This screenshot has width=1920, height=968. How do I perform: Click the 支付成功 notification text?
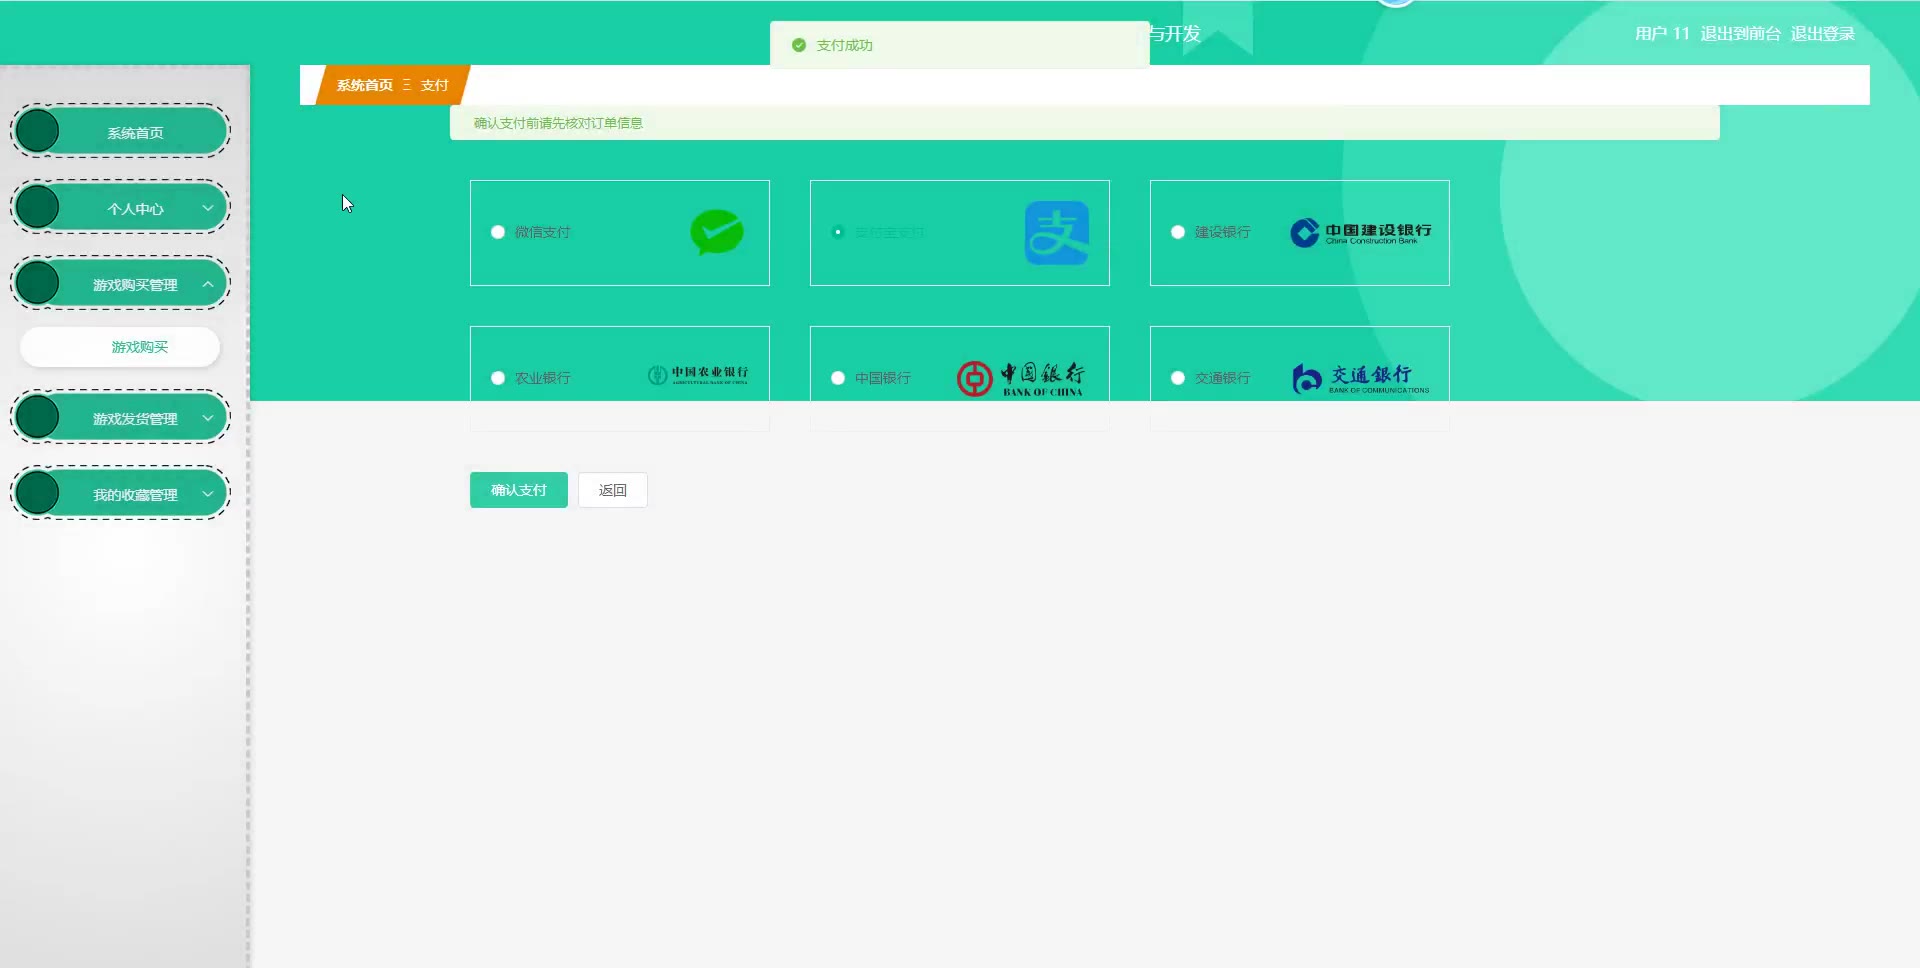coord(844,45)
